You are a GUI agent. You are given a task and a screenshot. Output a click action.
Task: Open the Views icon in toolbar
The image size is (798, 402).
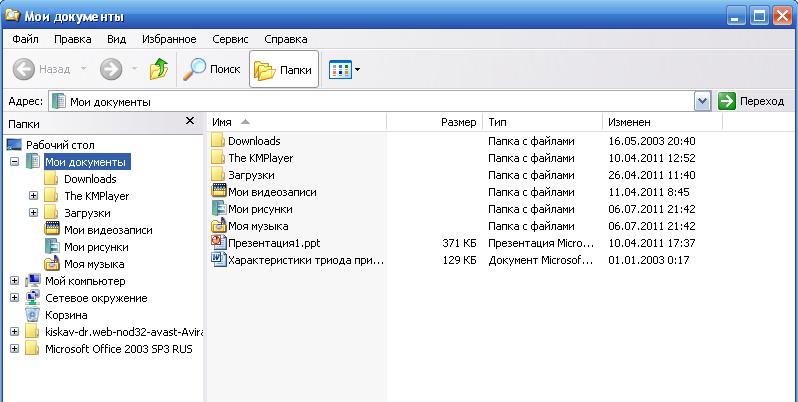[340, 70]
